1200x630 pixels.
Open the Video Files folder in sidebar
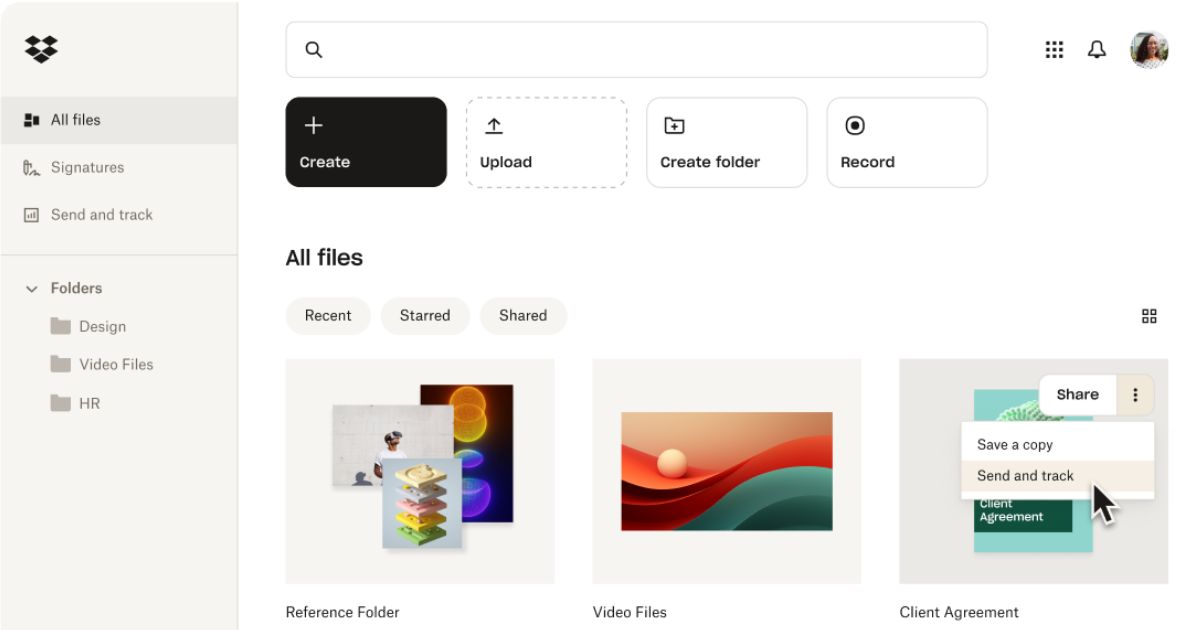point(116,365)
